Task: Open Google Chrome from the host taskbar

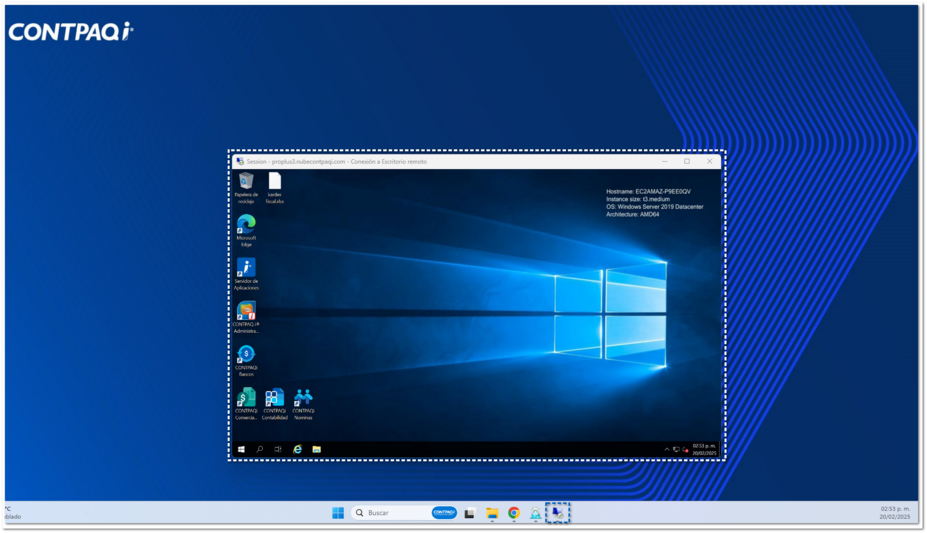Action: [513, 513]
